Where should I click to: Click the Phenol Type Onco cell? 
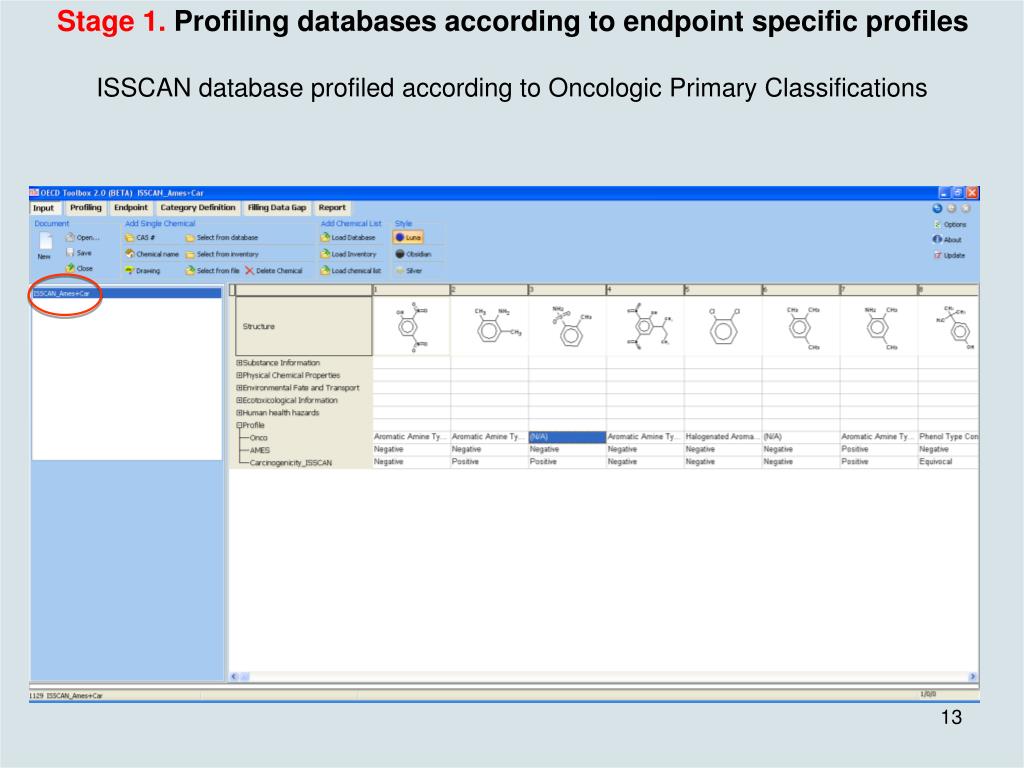click(948, 437)
